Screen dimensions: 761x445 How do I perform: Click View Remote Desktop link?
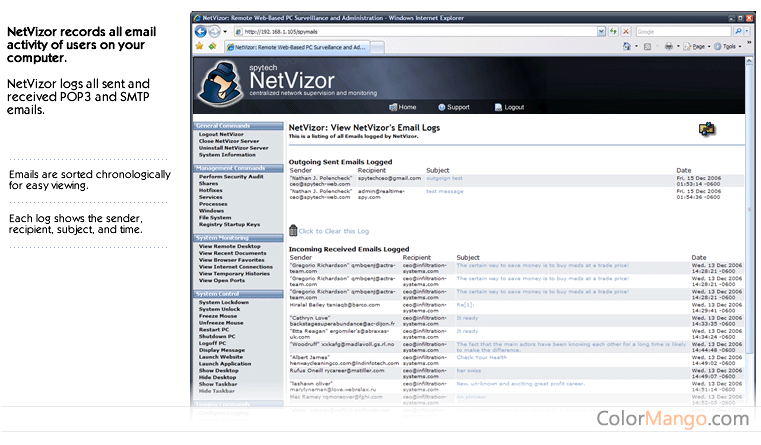(x=230, y=247)
